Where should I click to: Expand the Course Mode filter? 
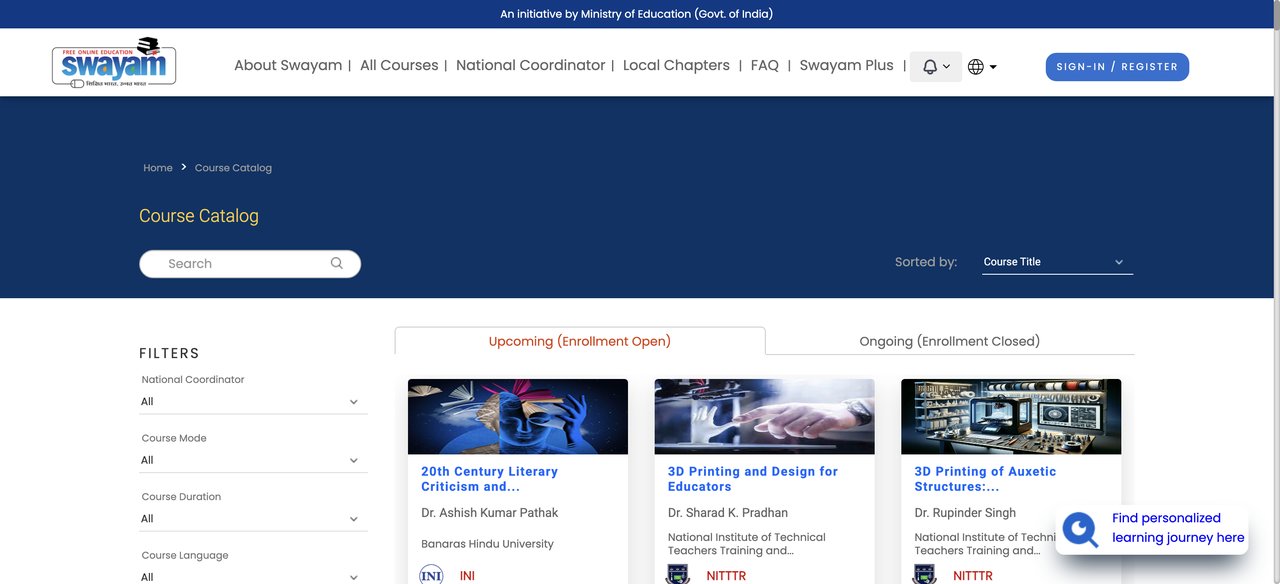click(x=252, y=460)
